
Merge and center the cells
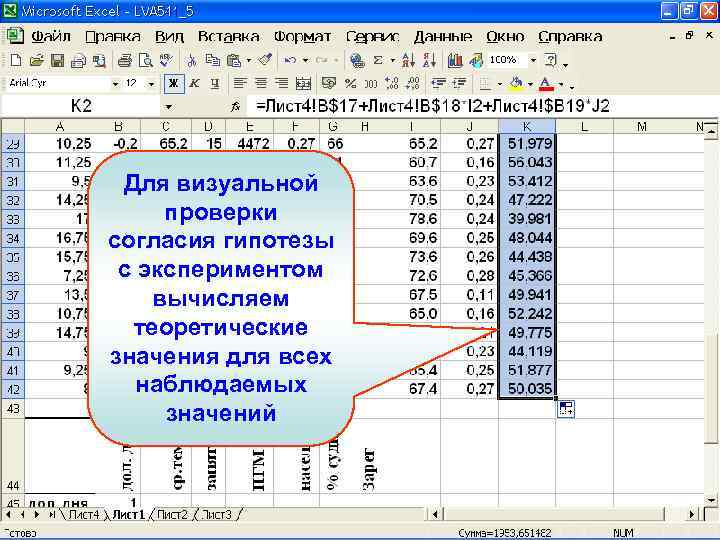pos(303,84)
